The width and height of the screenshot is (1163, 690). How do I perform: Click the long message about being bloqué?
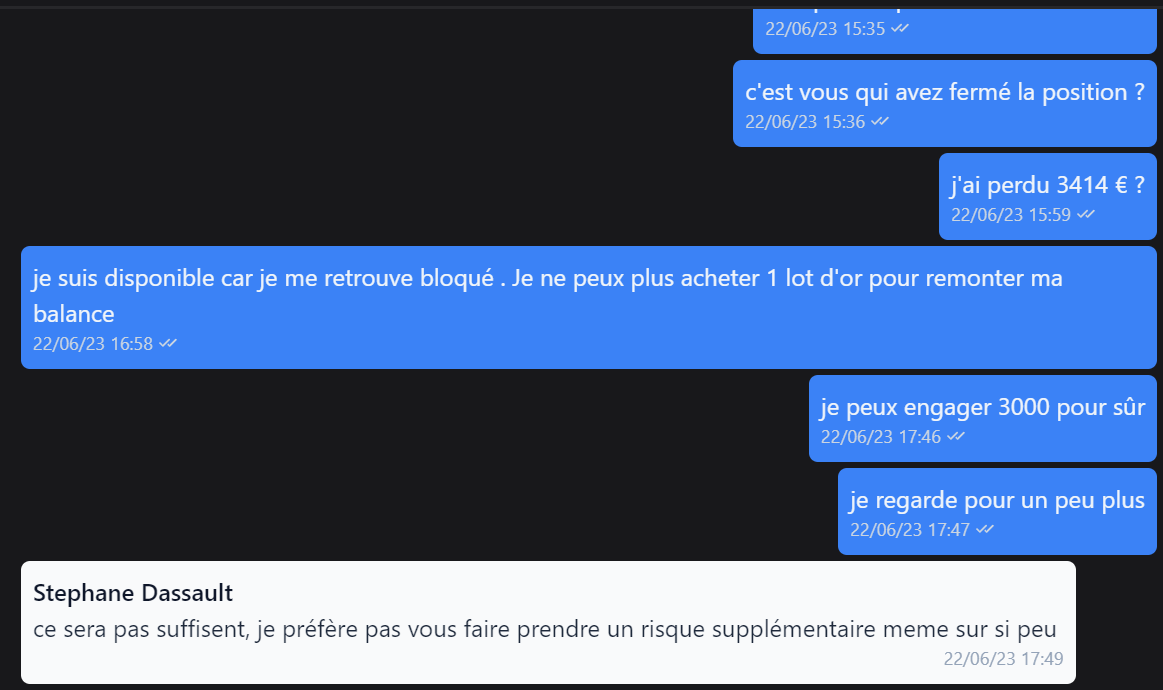(588, 307)
